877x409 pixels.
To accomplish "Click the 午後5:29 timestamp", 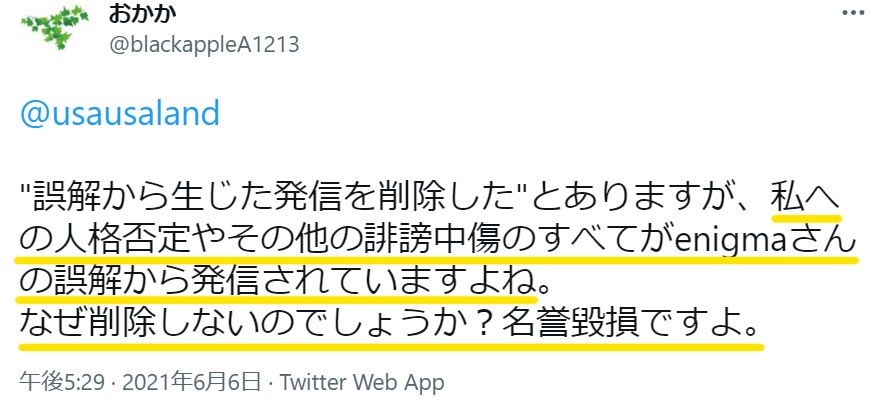I will click(x=62, y=383).
